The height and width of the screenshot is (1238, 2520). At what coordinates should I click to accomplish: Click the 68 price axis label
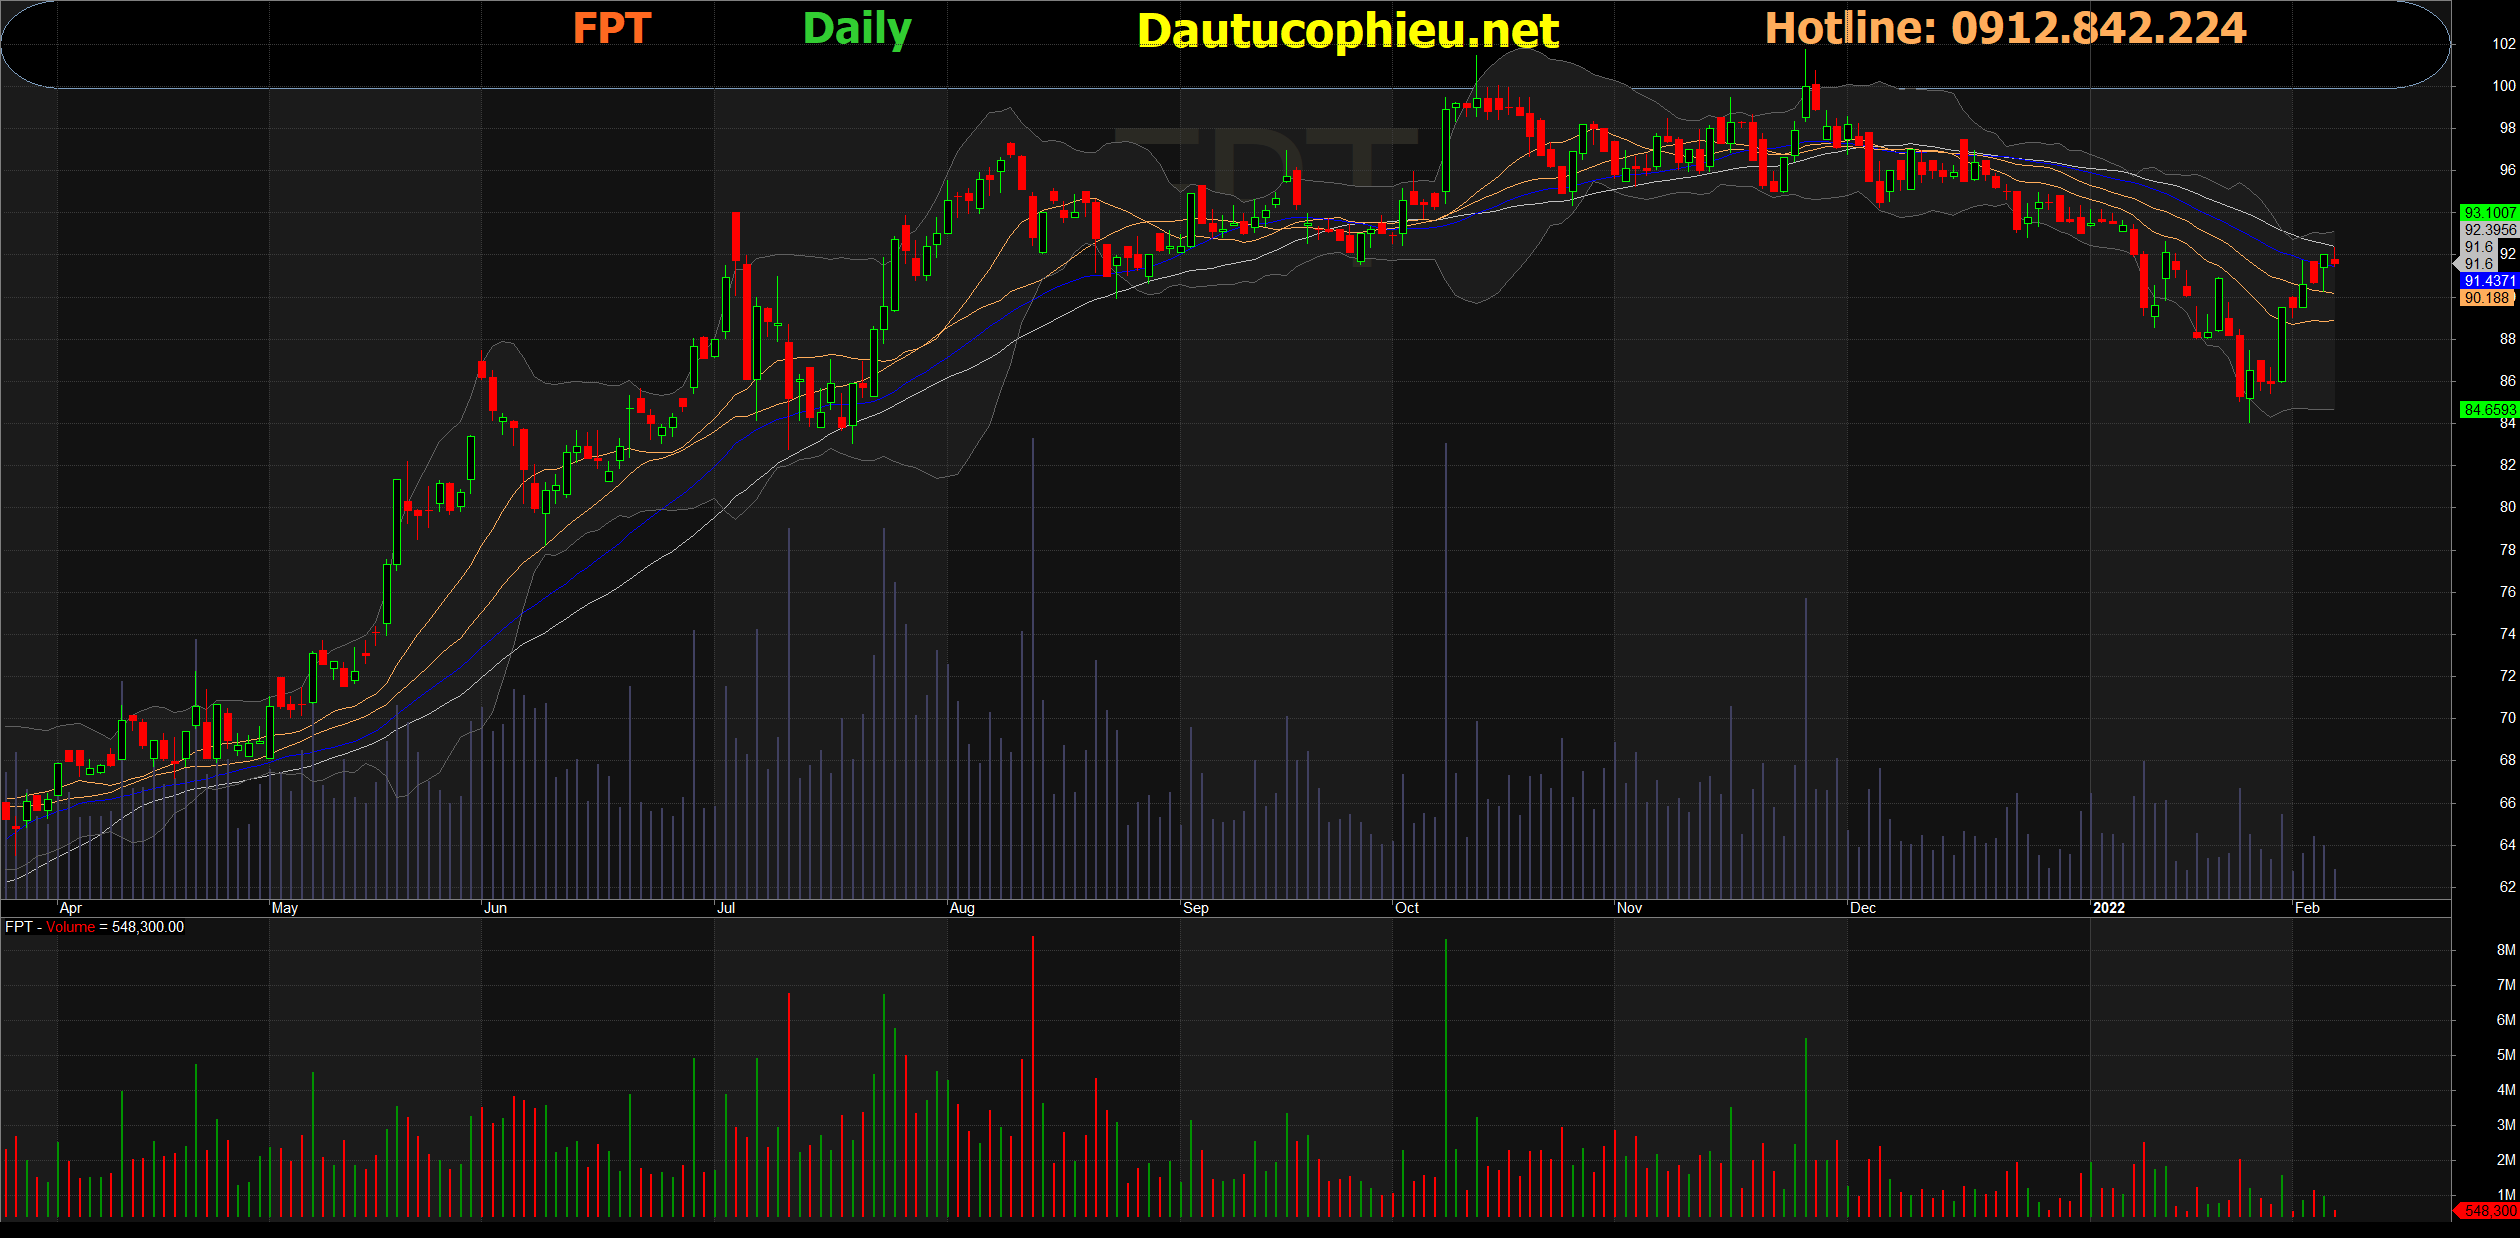(x=2508, y=760)
